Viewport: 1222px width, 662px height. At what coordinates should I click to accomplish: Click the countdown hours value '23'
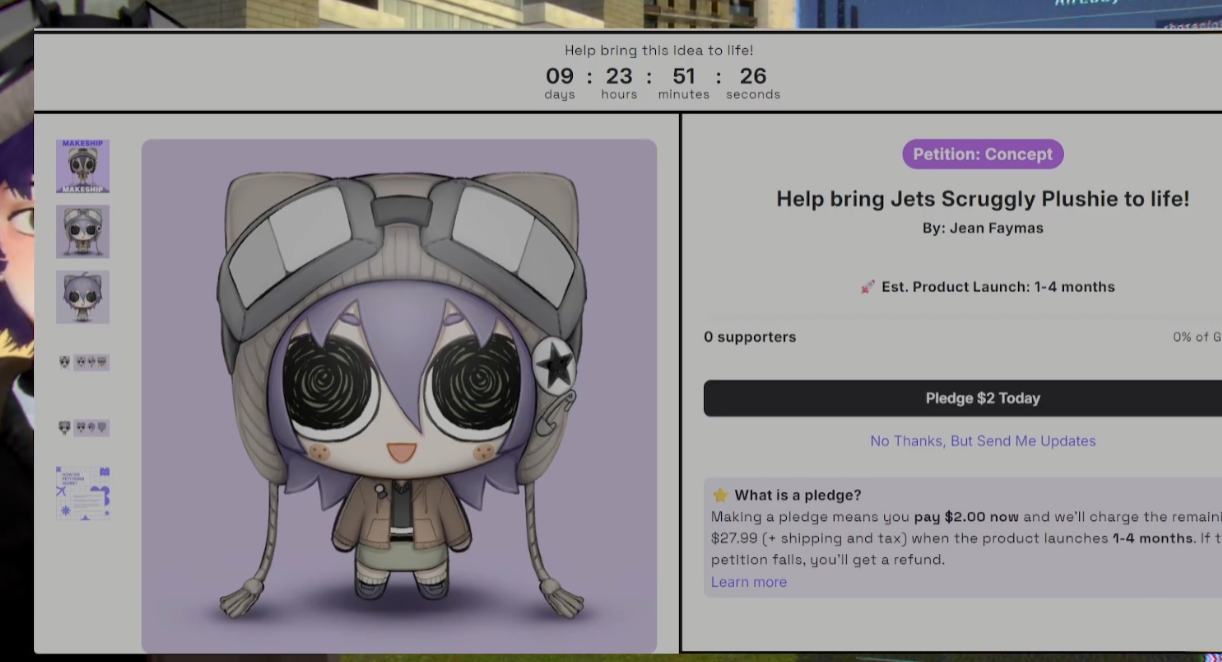click(x=619, y=76)
